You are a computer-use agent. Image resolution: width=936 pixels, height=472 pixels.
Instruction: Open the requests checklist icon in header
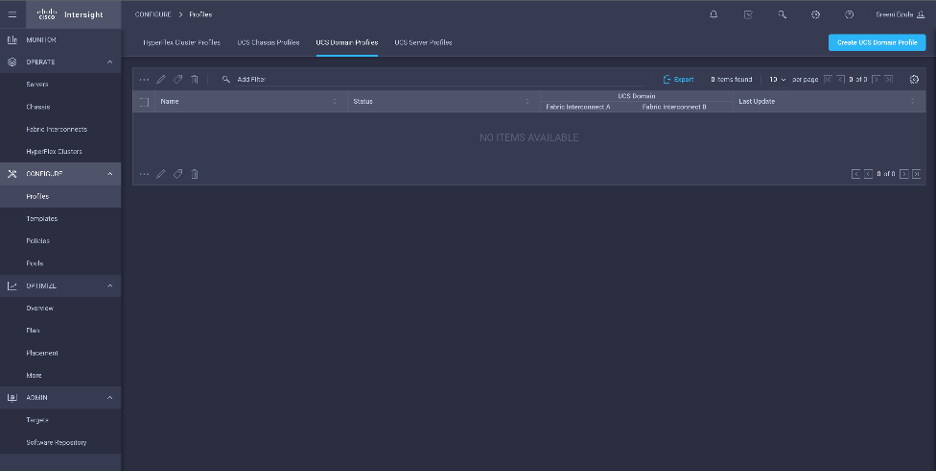(x=748, y=14)
